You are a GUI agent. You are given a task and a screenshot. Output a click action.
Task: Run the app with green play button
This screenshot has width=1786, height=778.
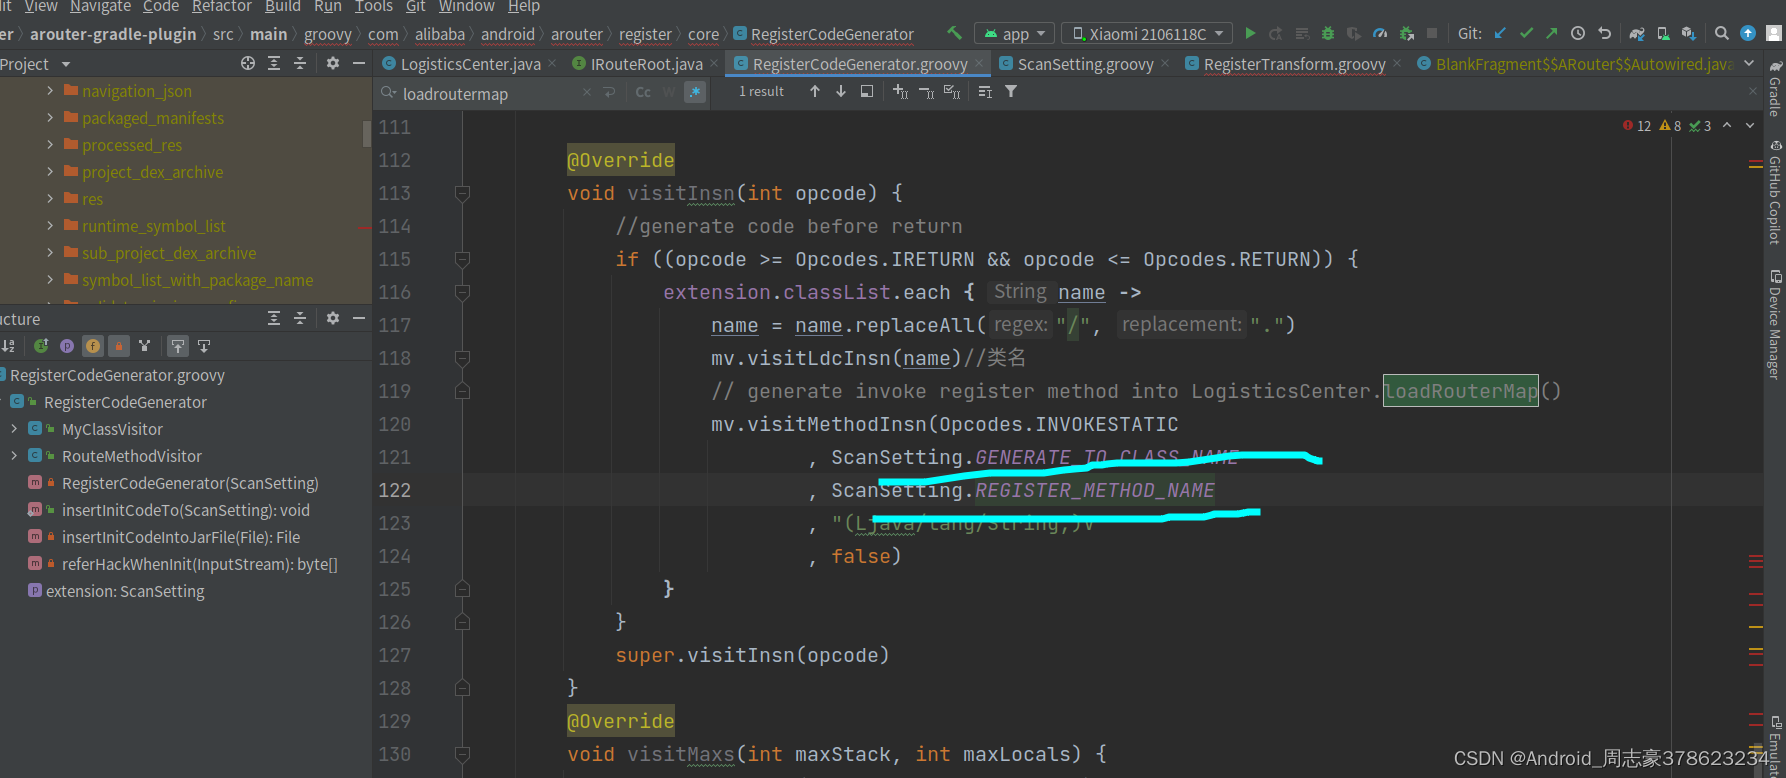coord(1250,33)
